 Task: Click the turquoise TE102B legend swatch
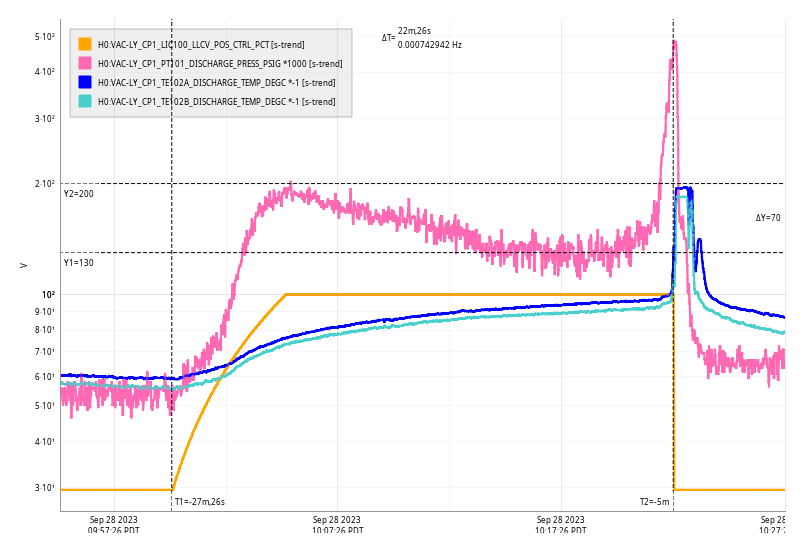[85, 101]
